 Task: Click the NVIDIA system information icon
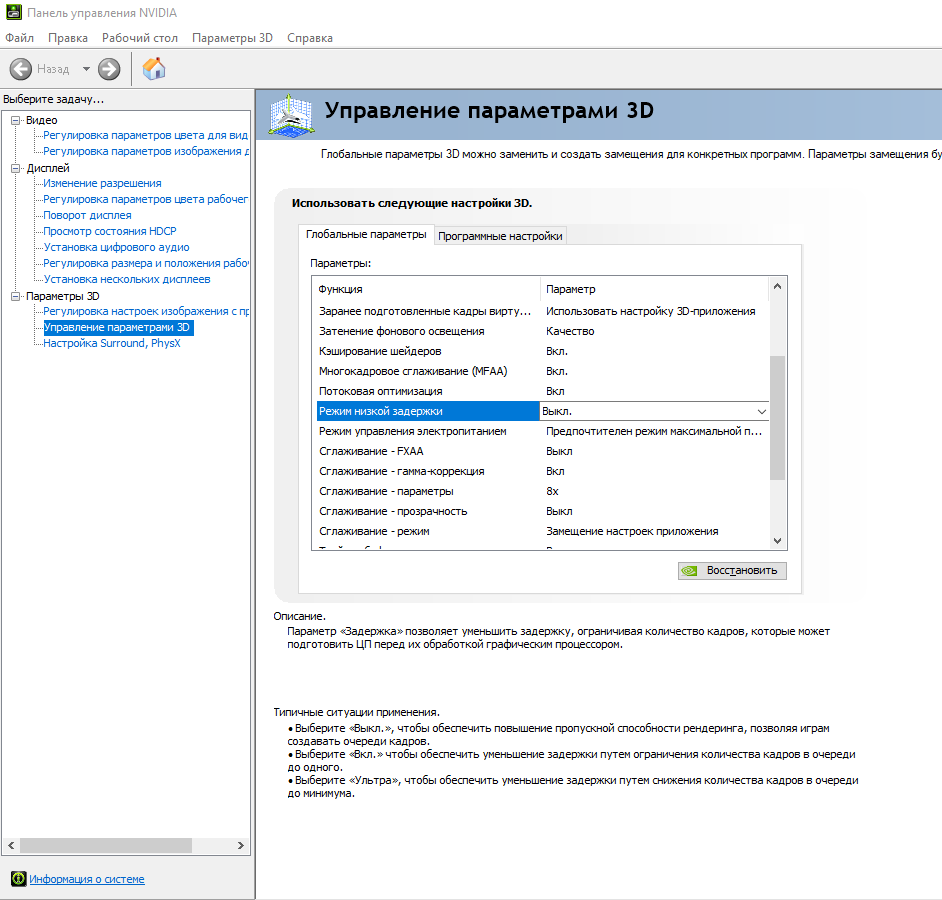(19, 878)
